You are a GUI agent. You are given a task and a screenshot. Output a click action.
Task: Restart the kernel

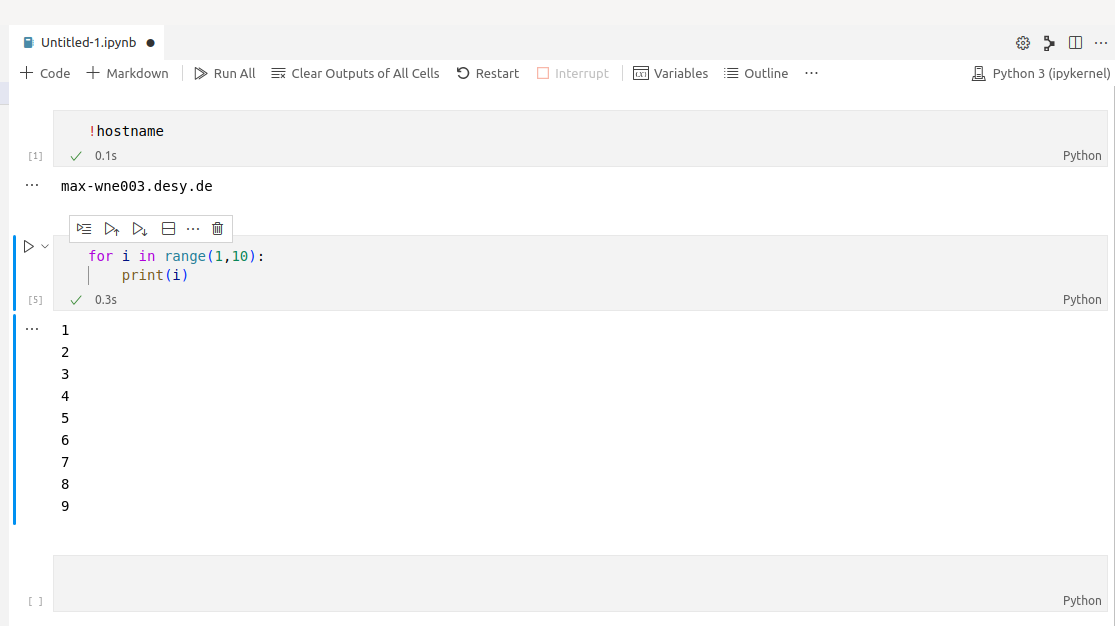[x=488, y=73]
